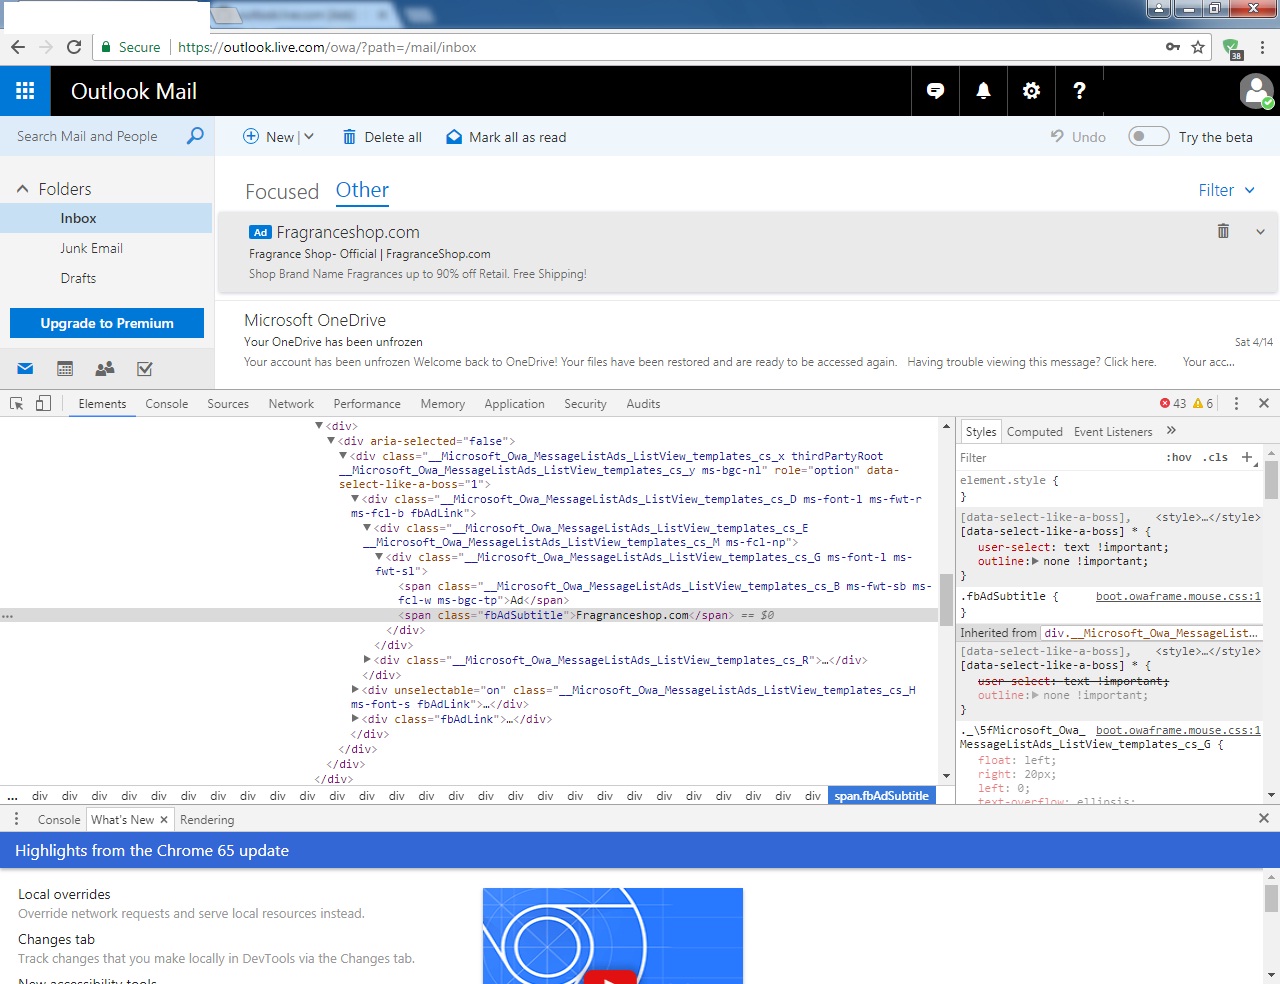This screenshot has height=984, width=1280.
Task: Click Upgrade to Premium button
Action: pyautogui.click(x=107, y=323)
